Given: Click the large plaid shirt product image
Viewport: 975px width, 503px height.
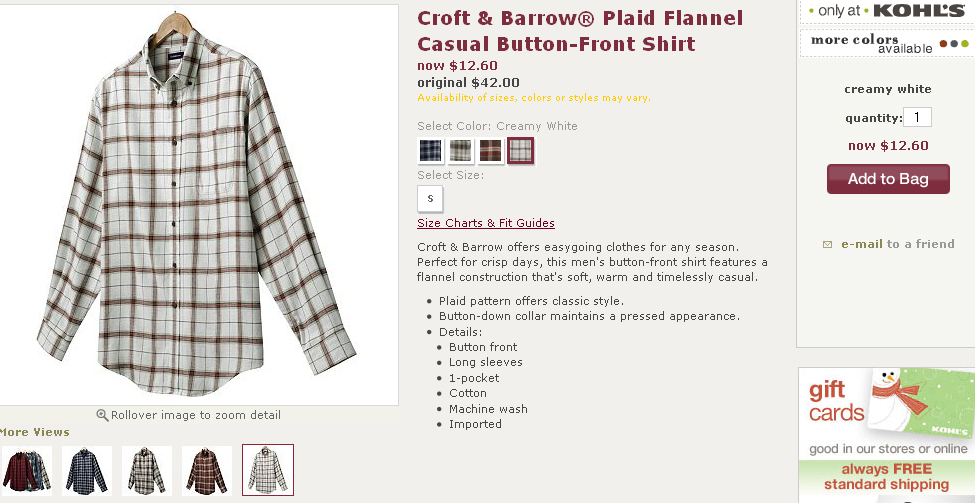Looking at the screenshot, I should coord(198,205).
